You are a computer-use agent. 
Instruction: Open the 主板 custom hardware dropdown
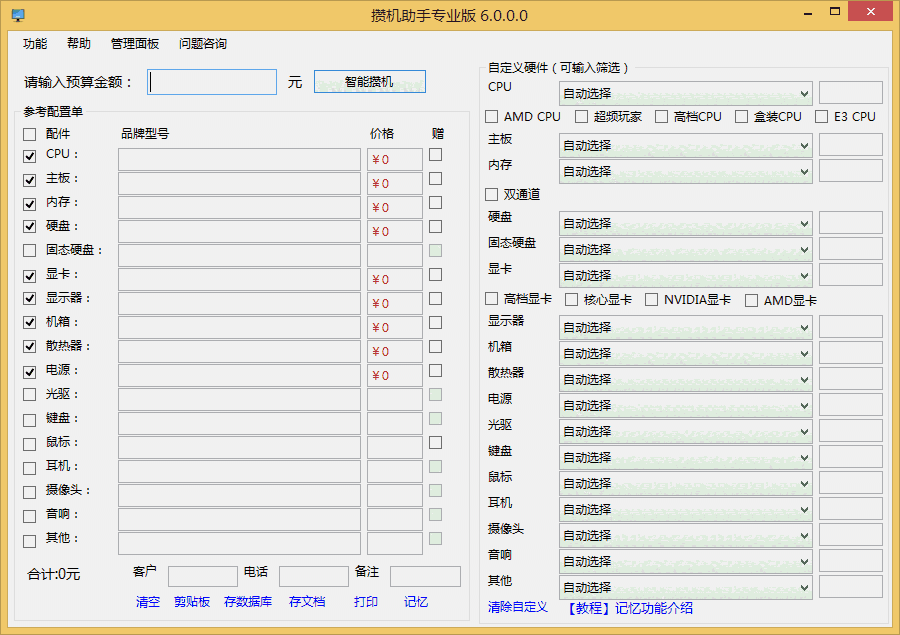coord(804,146)
